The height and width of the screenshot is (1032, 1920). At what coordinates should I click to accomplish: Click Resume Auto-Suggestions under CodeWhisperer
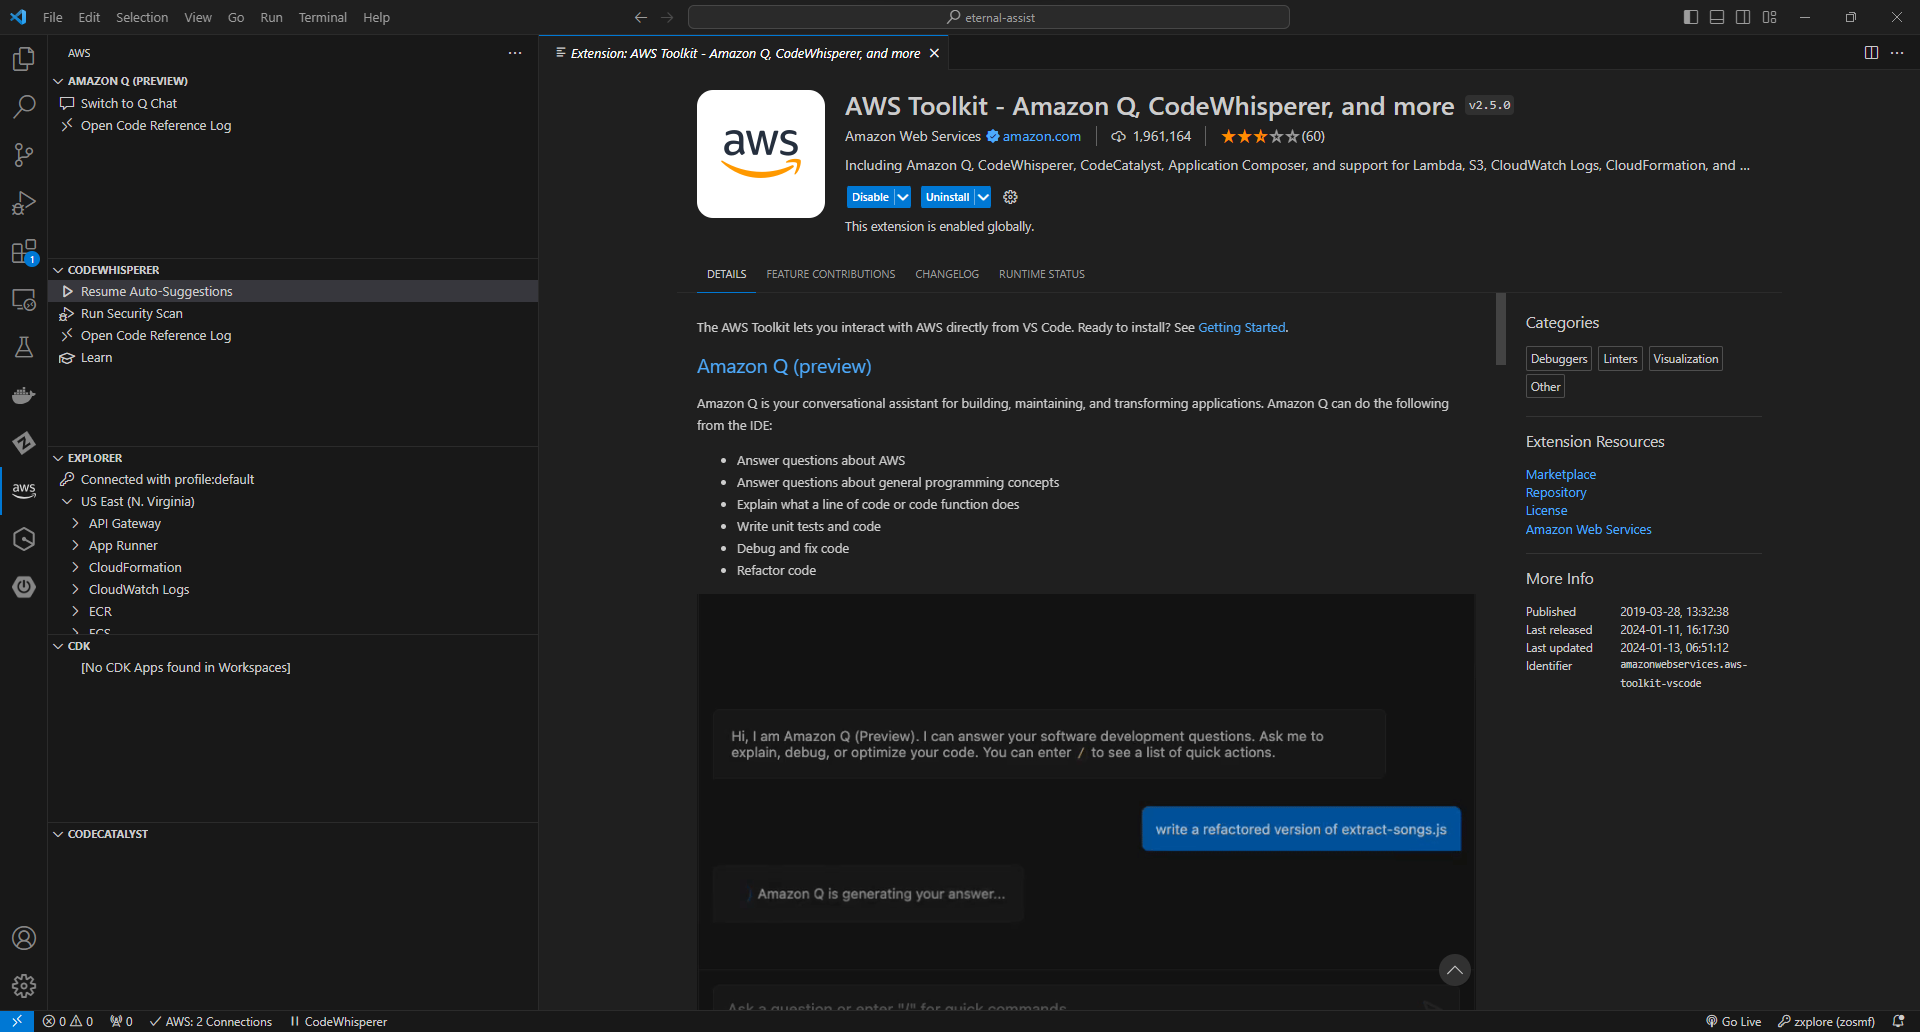[x=155, y=291]
